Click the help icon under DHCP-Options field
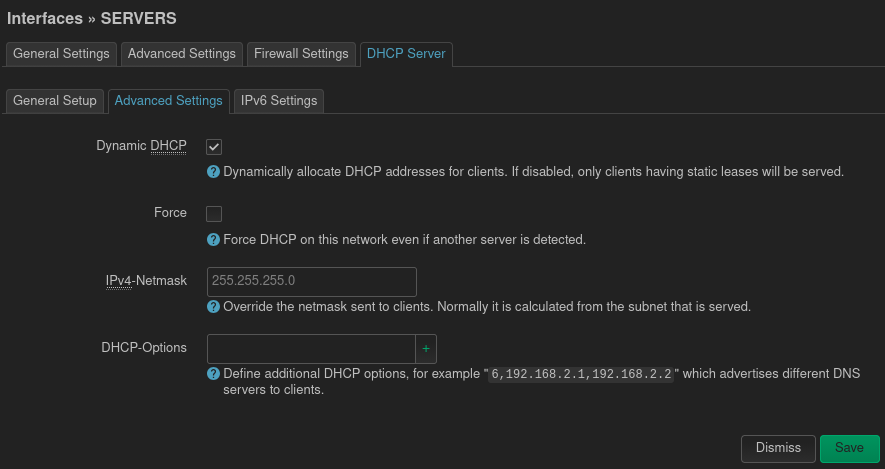The height and width of the screenshot is (469, 885). tap(213, 374)
